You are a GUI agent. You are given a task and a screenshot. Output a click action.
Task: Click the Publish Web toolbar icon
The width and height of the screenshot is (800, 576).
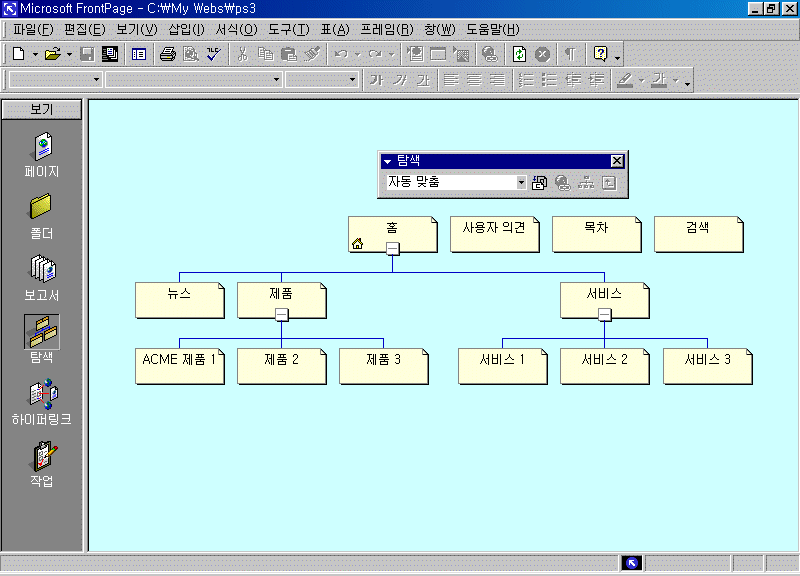pos(110,54)
